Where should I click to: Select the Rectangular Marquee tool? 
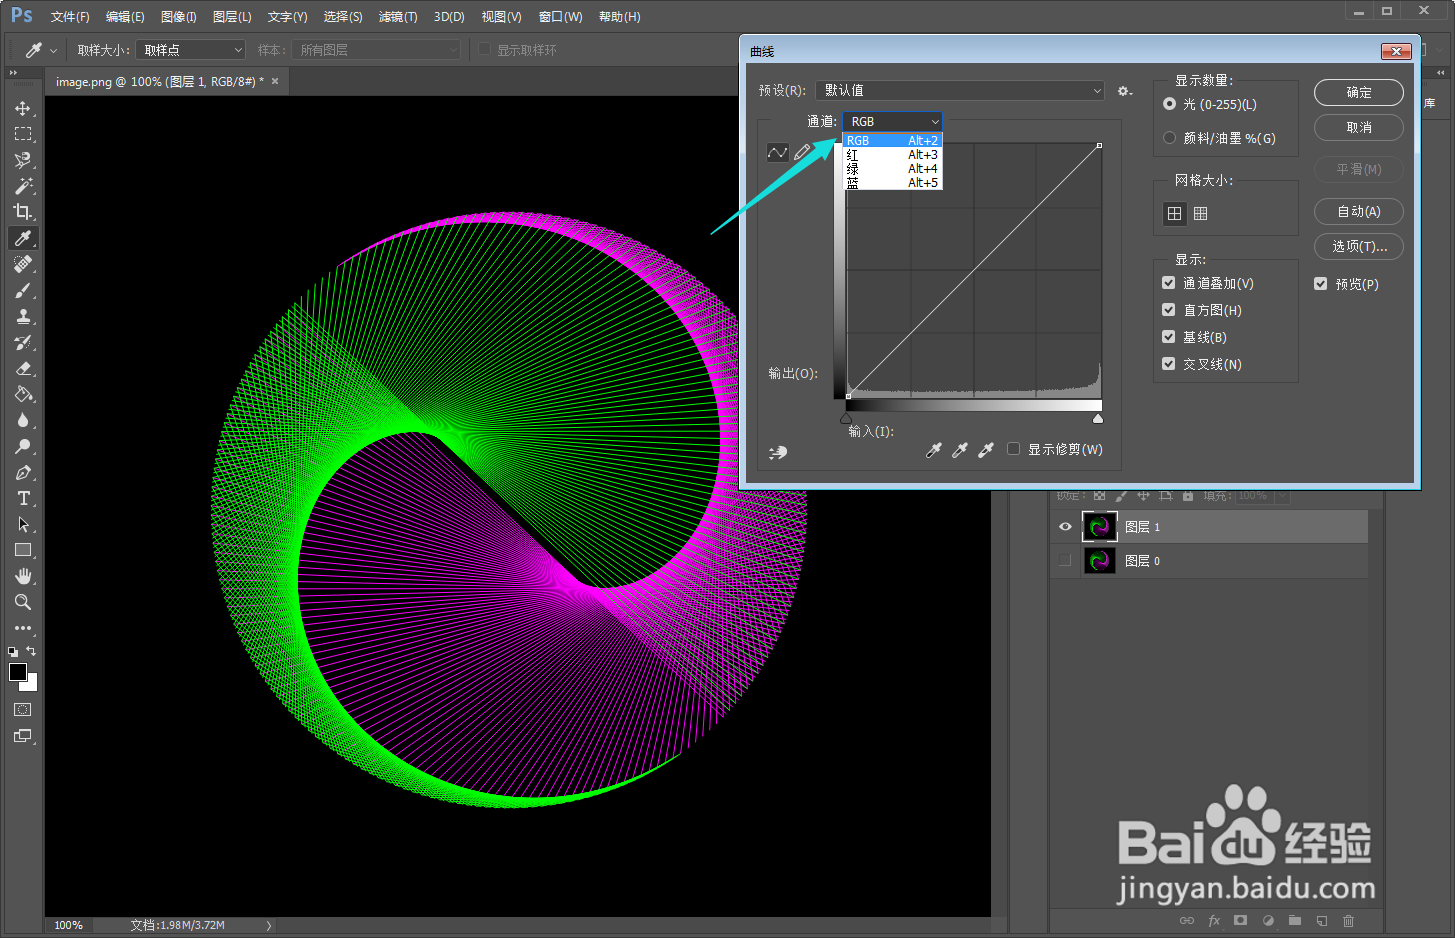point(23,134)
